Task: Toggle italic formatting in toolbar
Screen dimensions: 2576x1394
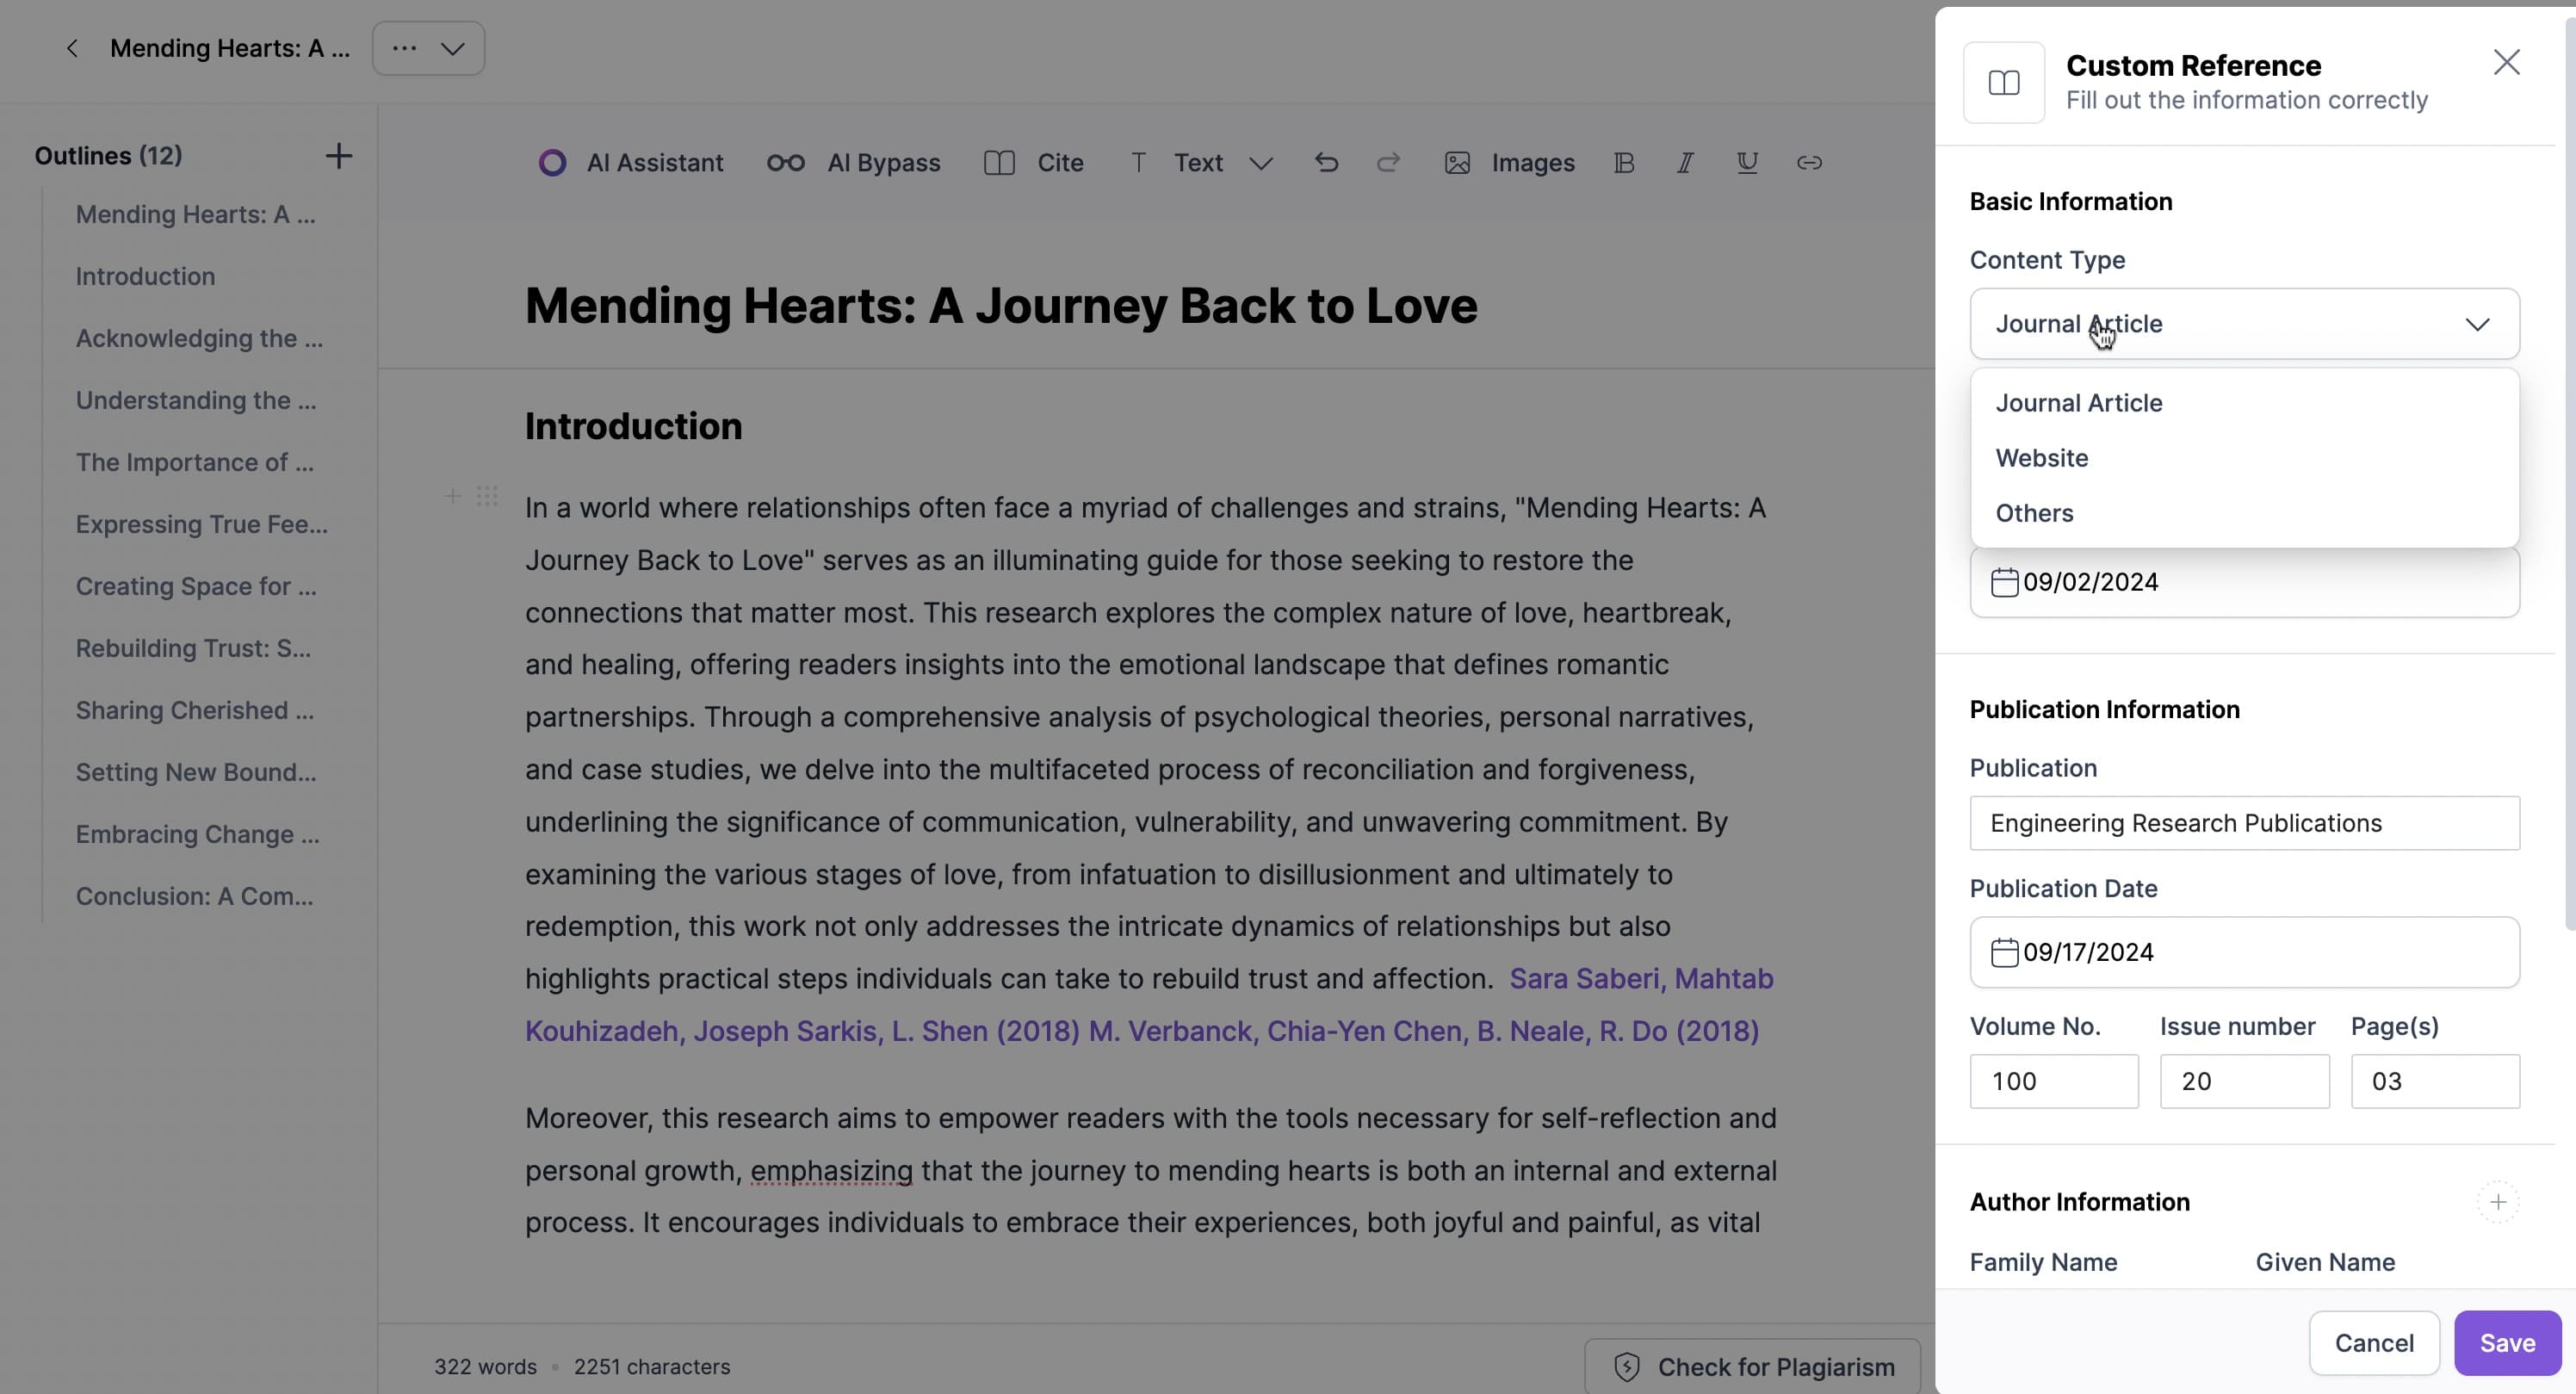Action: tap(1685, 162)
